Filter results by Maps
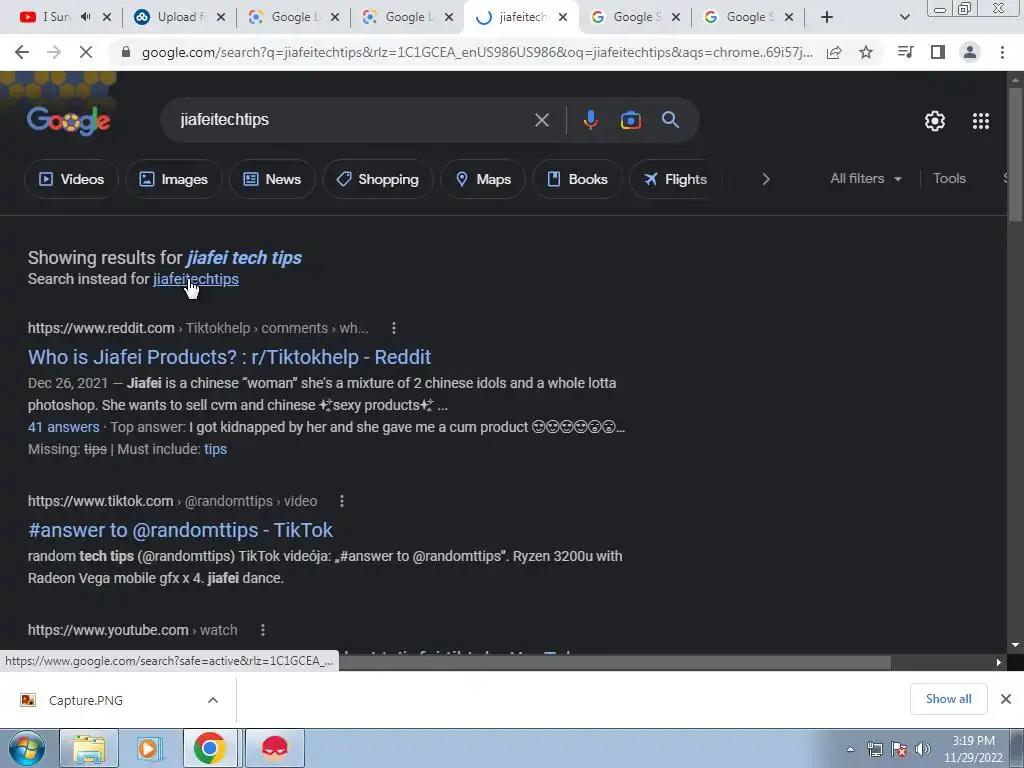 pyautogui.click(x=483, y=179)
